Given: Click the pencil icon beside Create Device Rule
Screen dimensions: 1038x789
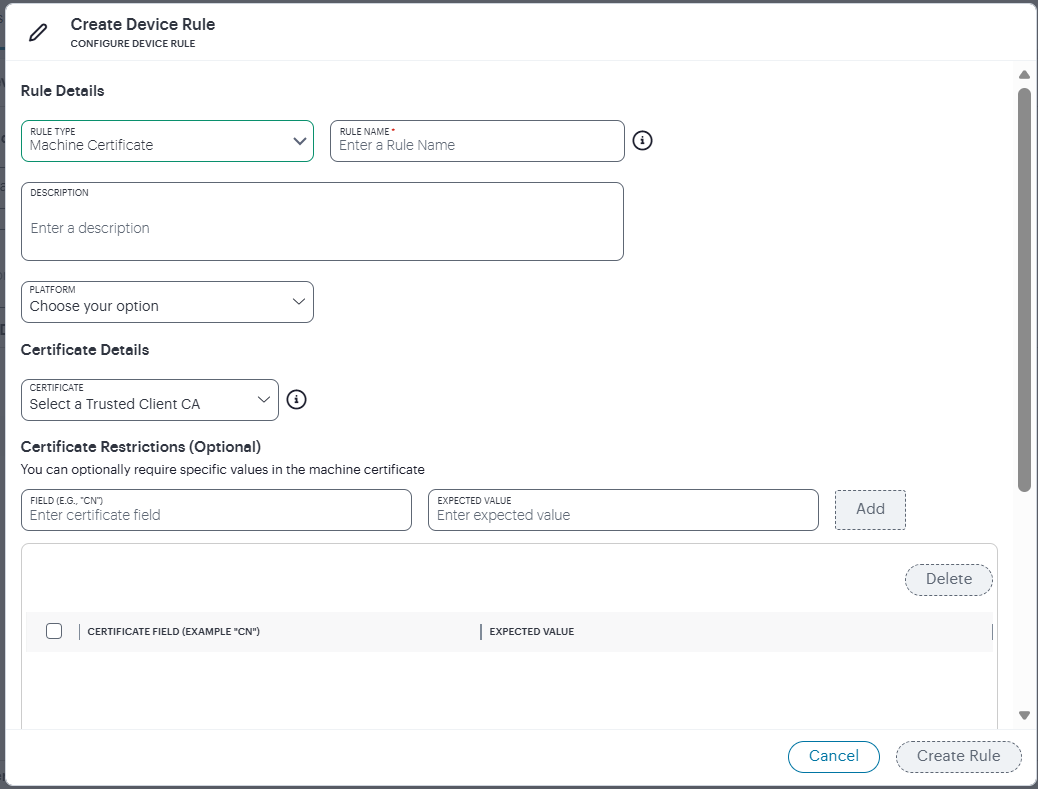Looking at the screenshot, I should pos(38,32).
